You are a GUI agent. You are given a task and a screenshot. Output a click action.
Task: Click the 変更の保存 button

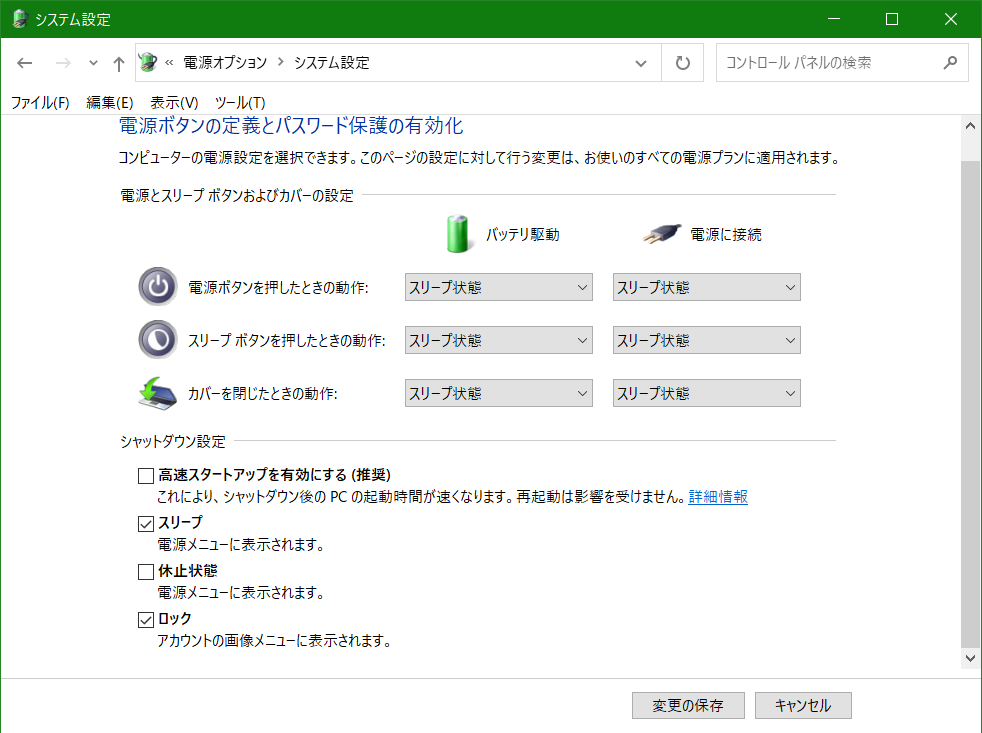click(x=688, y=705)
